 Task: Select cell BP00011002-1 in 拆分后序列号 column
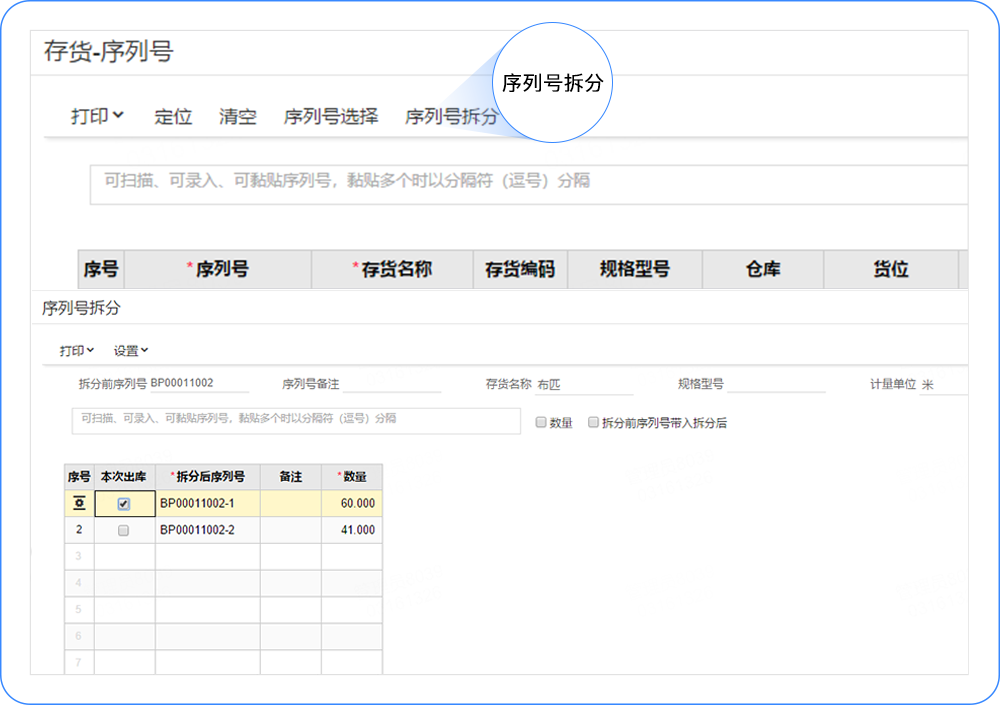coord(207,504)
